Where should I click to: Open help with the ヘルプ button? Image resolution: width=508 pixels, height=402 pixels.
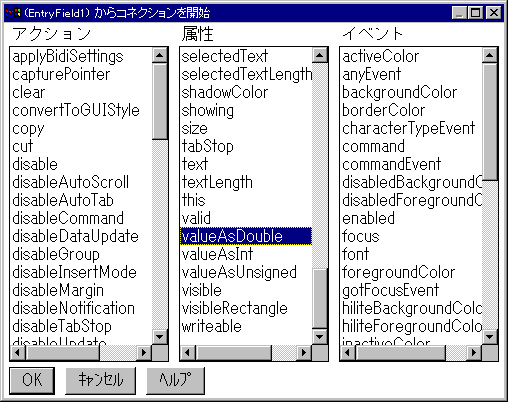[x=175, y=380]
